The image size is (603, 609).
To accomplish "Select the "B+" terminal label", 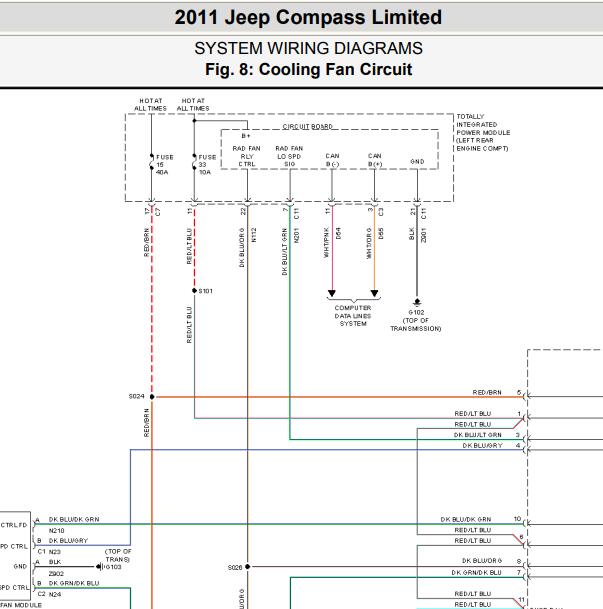I will click(246, 136).
